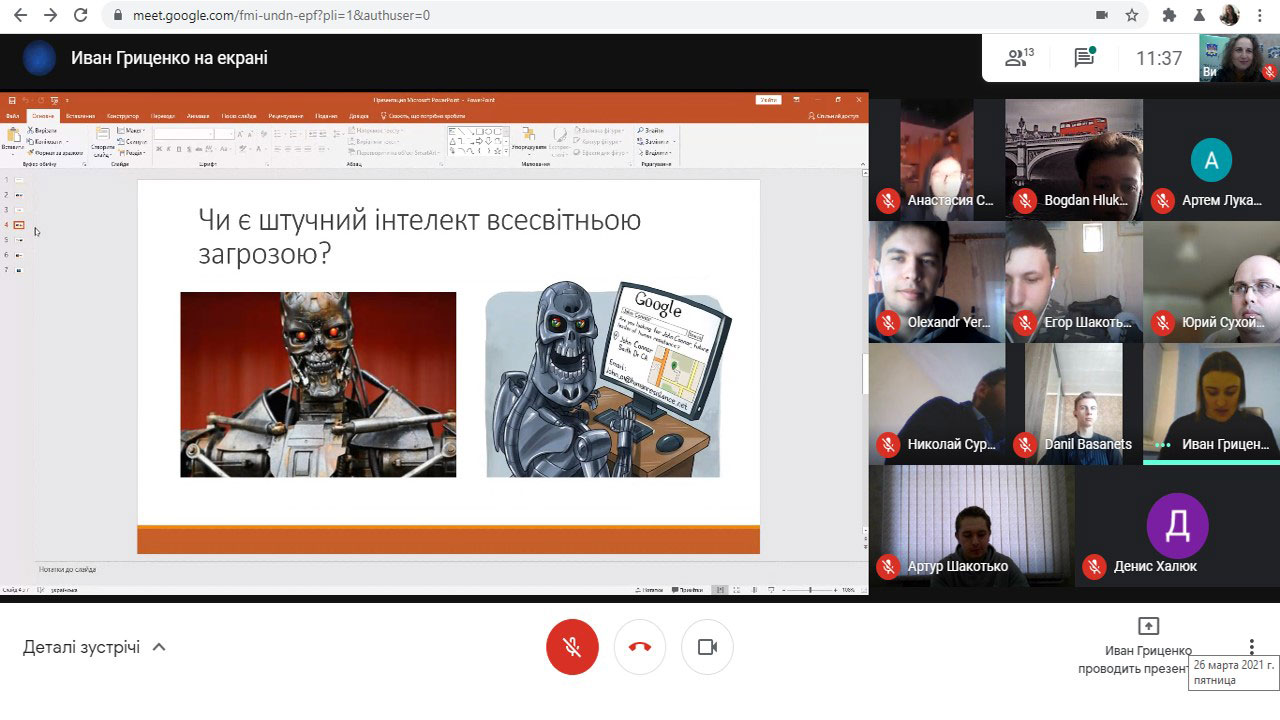Image resolution: width=1280 pixels, height=720 pixels.
Task: Select Егор Шакоть's video tile
Action: 1074,281
